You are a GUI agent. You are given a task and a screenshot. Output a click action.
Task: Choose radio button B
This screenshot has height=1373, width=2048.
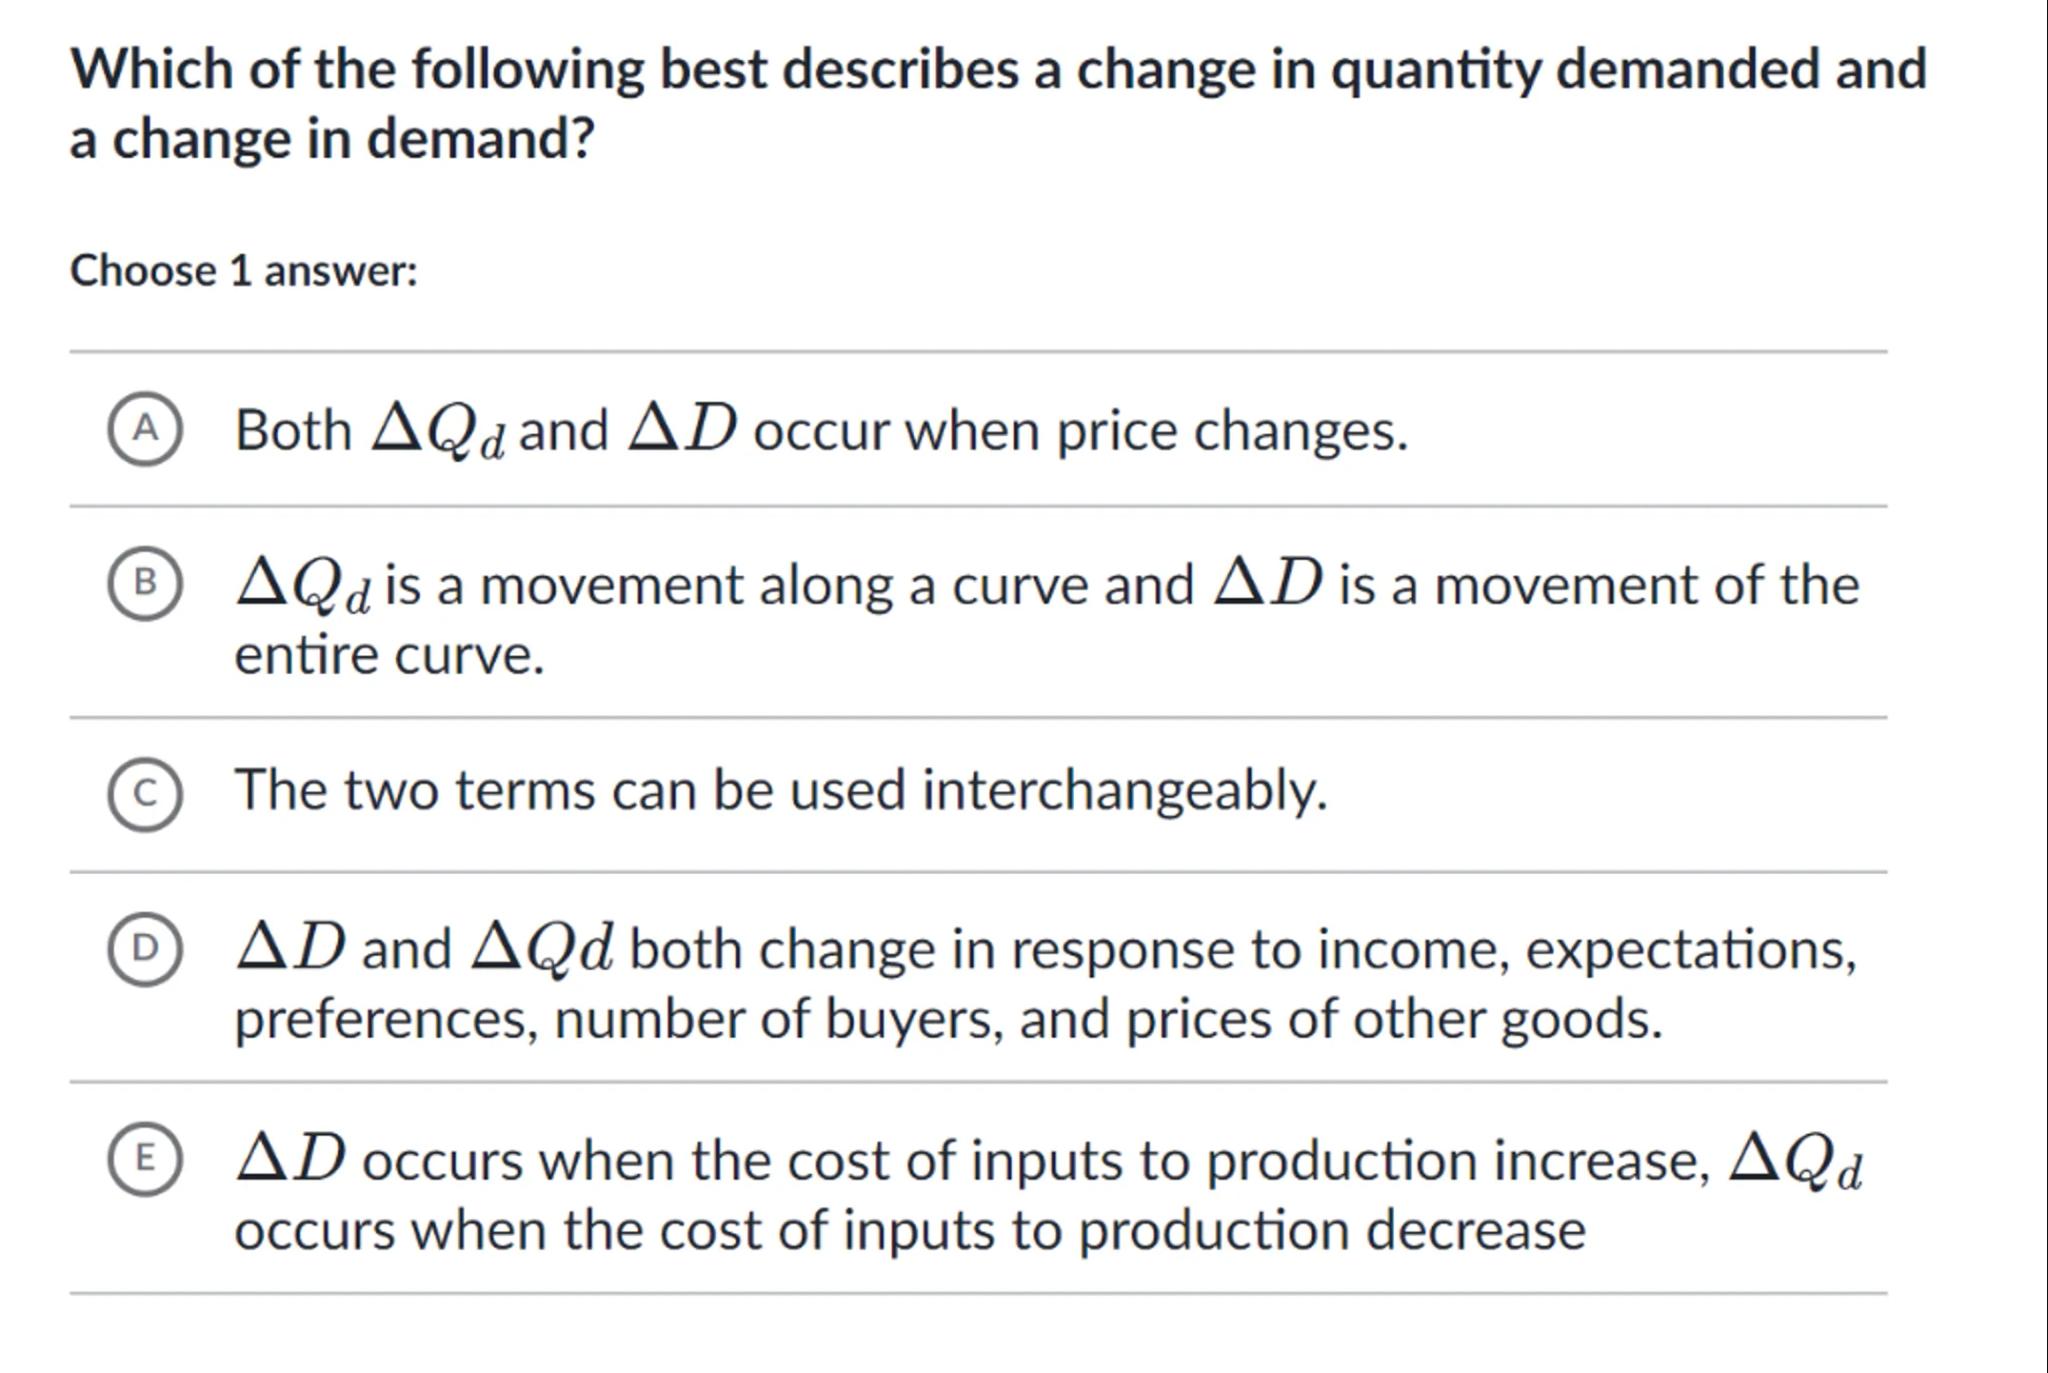click(x=145, y=583)
